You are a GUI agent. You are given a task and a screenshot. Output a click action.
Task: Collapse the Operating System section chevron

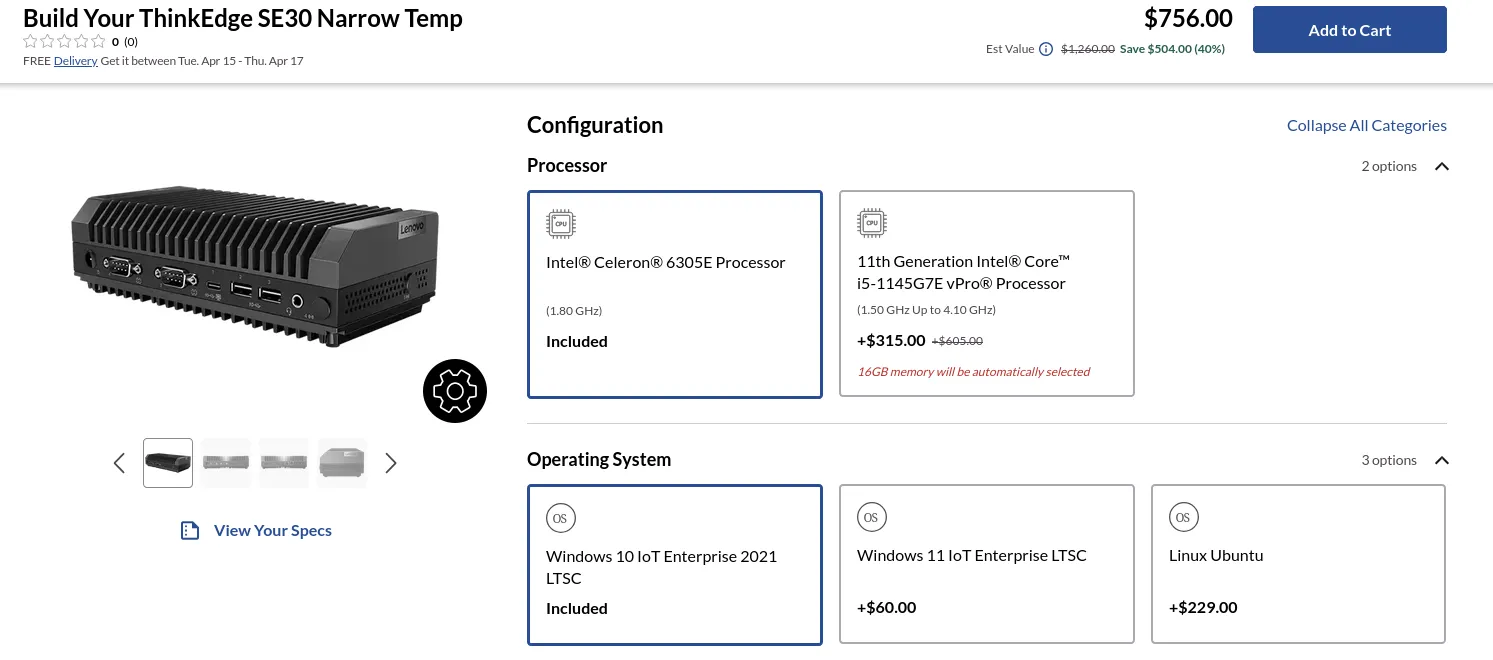(x=1441, y=460)
